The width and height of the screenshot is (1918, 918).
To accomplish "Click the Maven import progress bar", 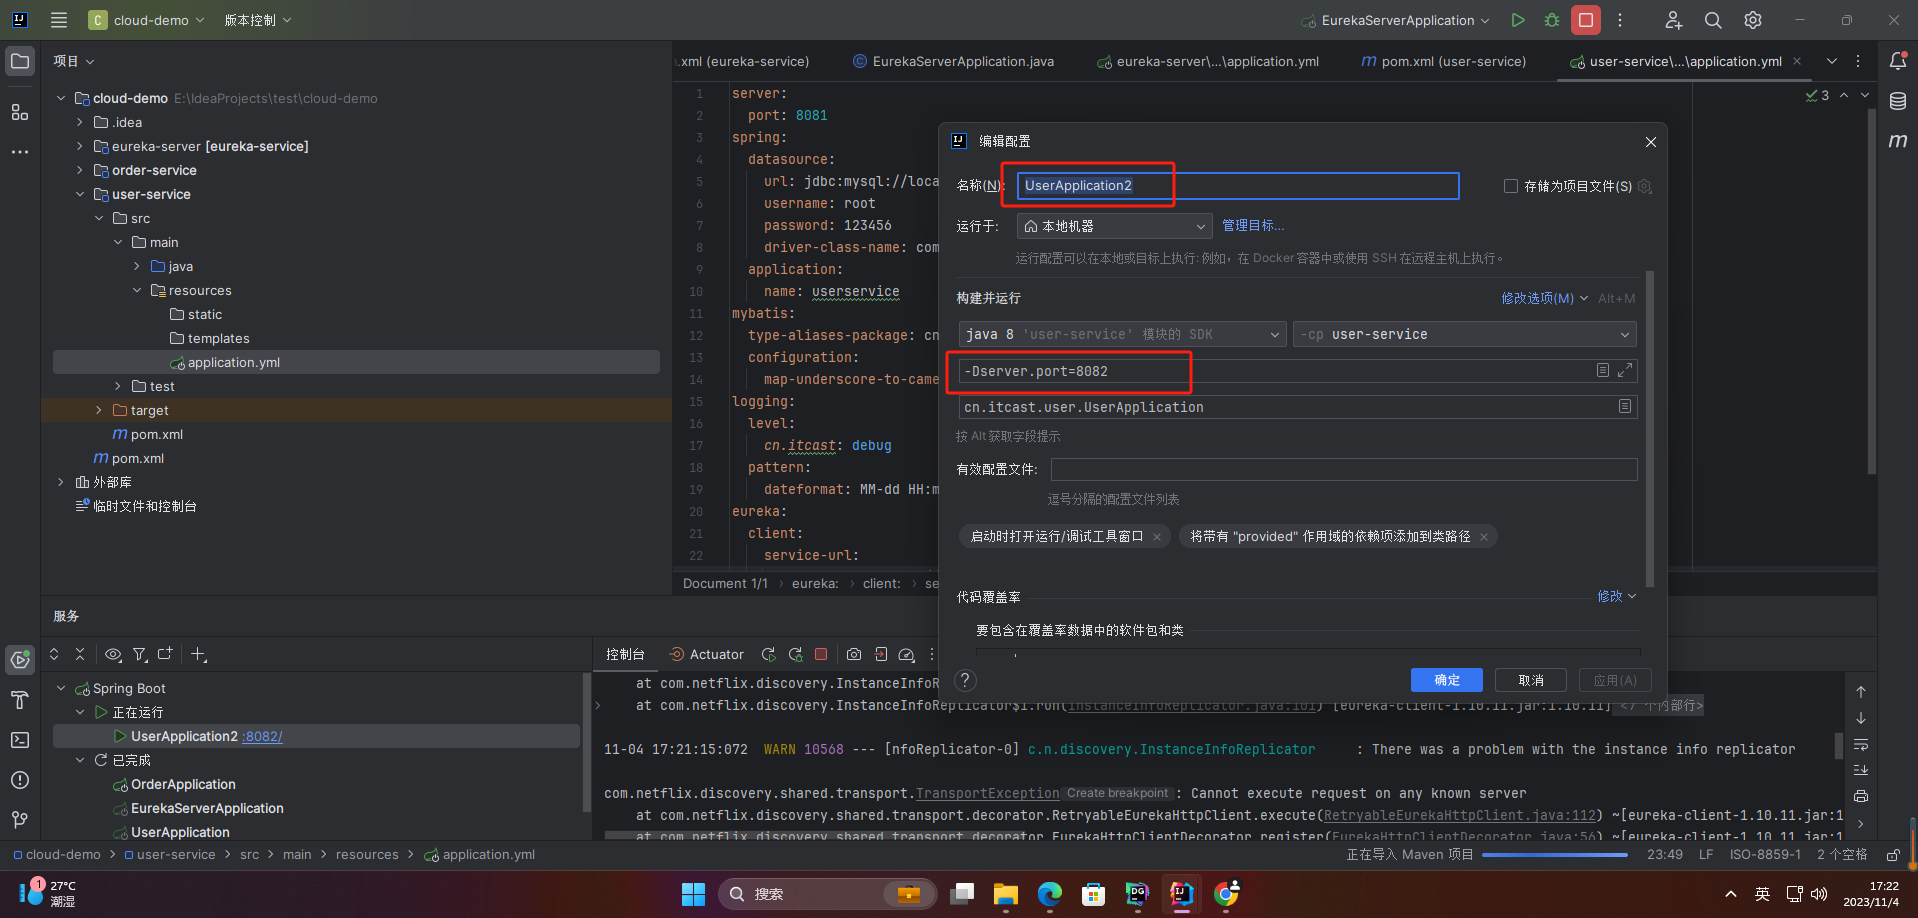I will [x=1554, y=855].
